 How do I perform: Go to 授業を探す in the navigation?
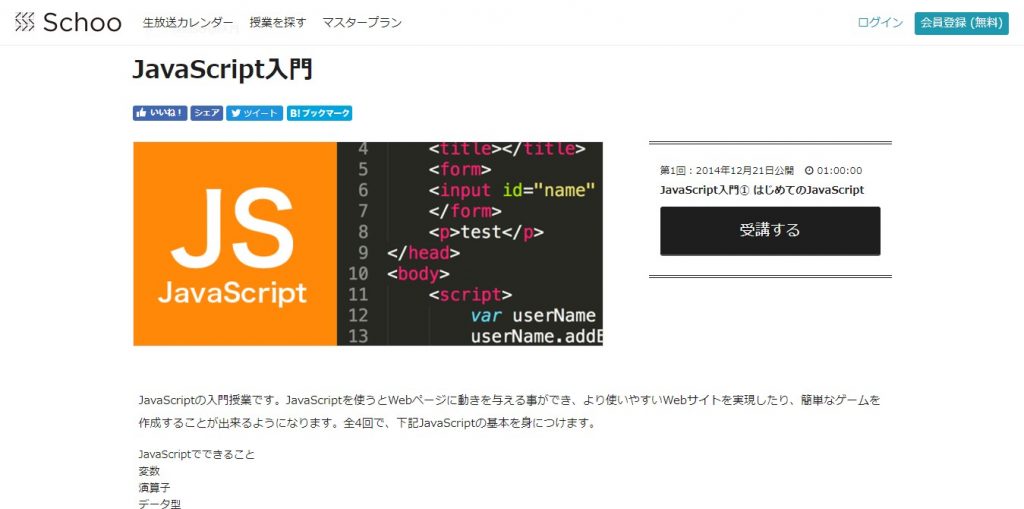click(278, 22)
